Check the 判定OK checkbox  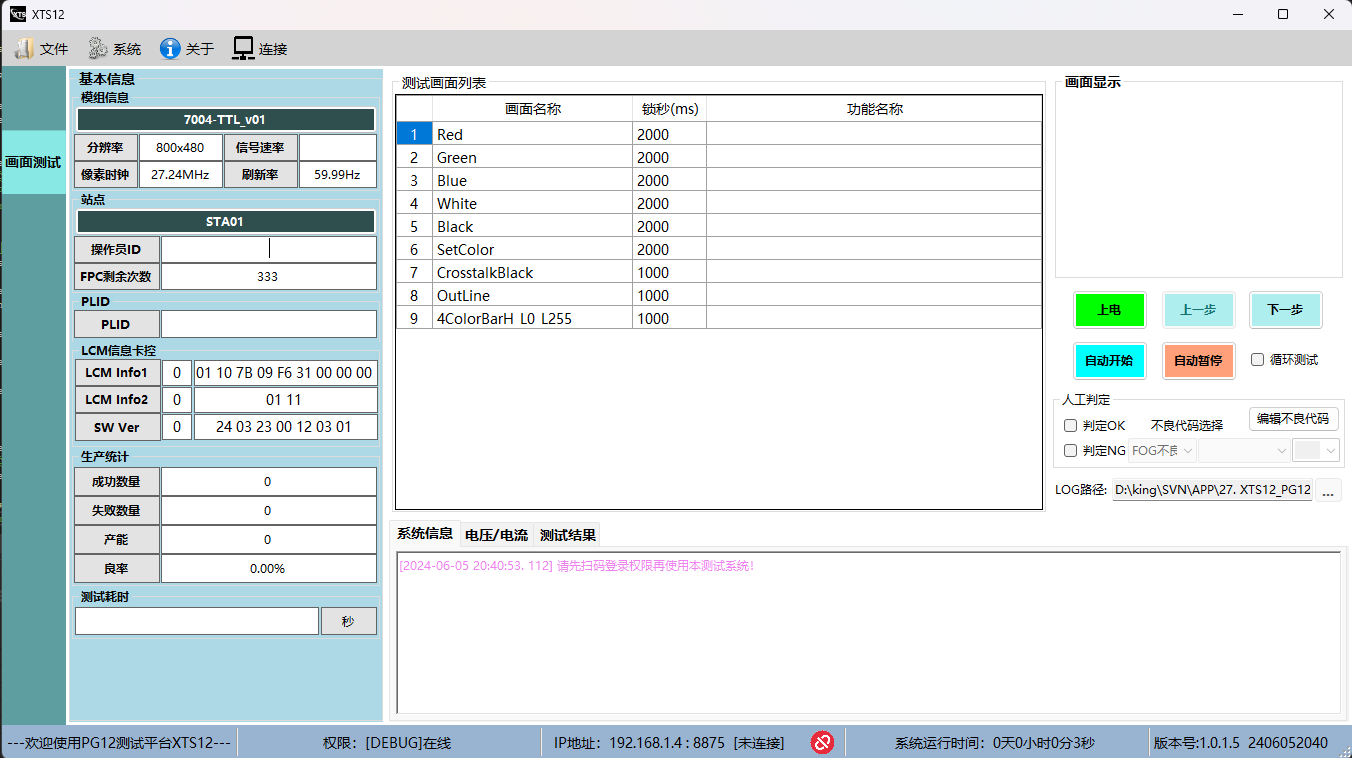(x=1071, y=426)
